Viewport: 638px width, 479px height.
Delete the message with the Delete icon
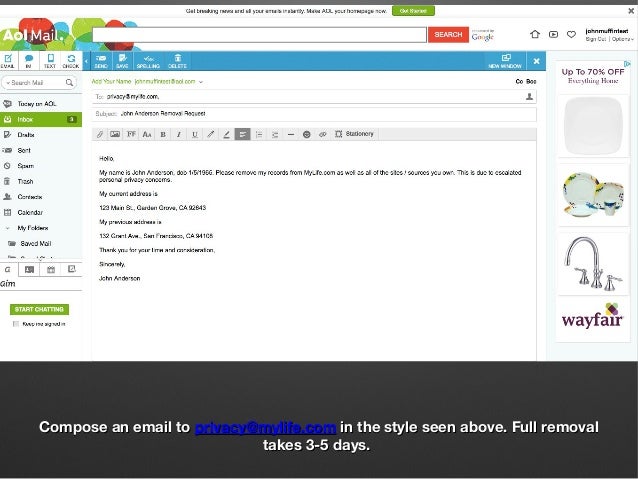click(177, 61)
